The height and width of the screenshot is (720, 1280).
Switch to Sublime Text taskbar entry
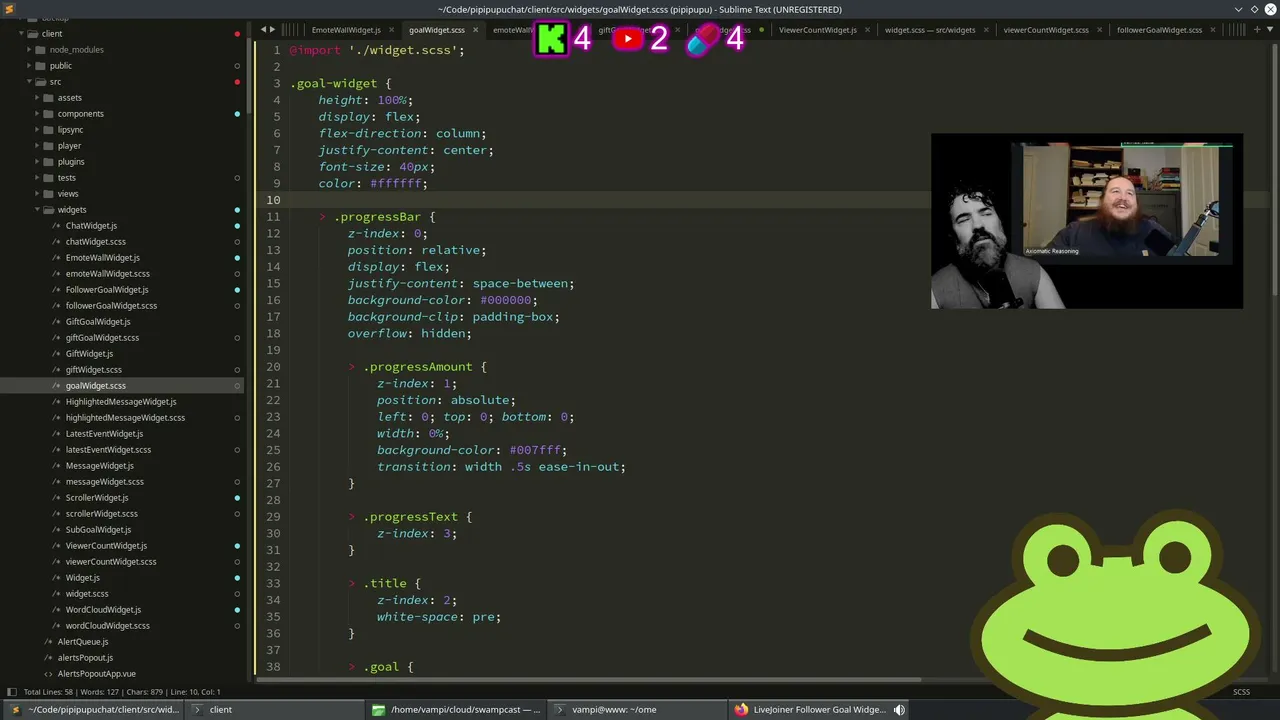coord(92,710)
